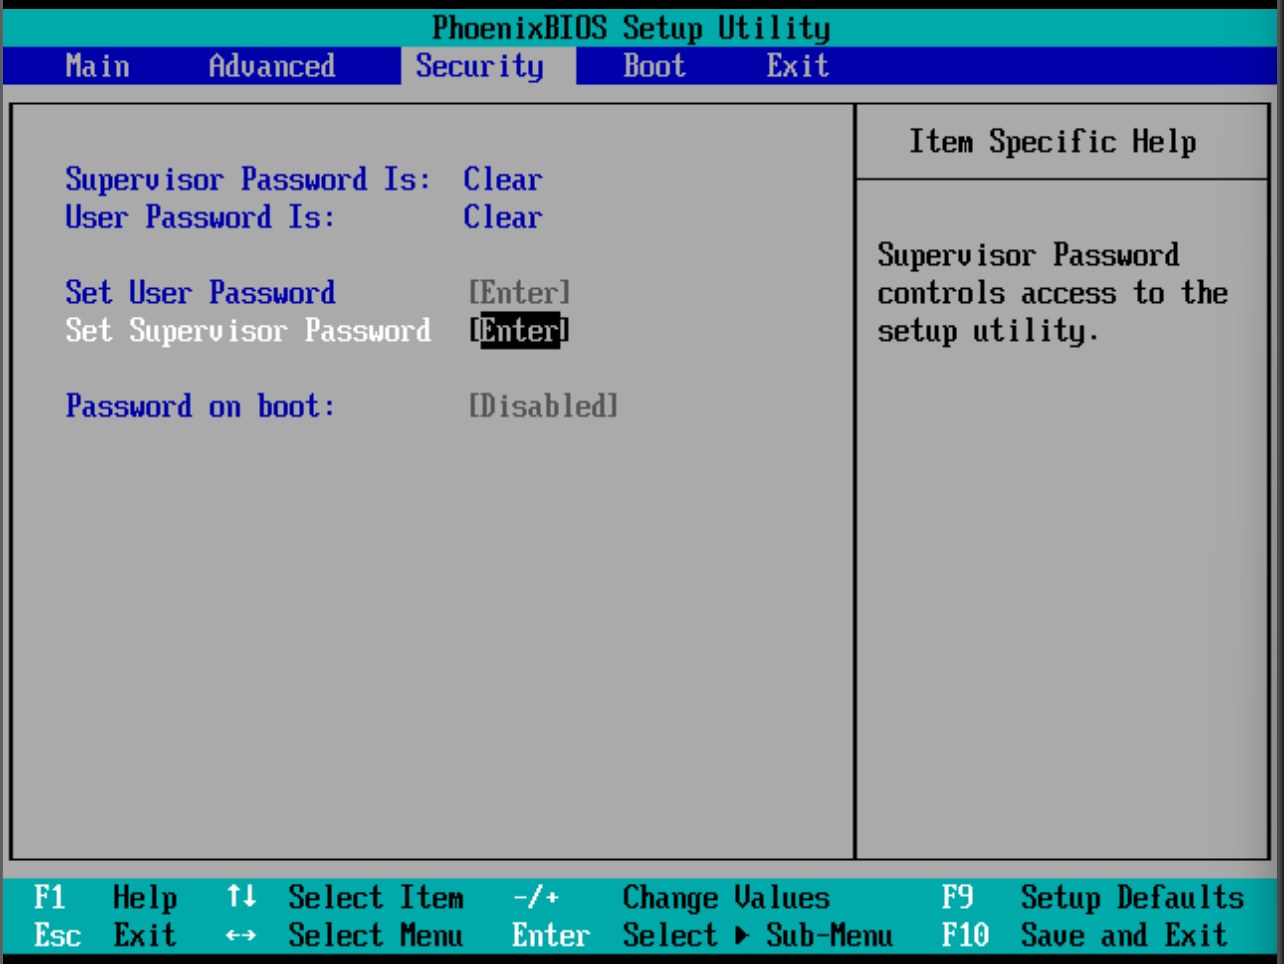Screen dimensions: 1284x964
Task: Click the User Password Is label
Action: point(200,217)
